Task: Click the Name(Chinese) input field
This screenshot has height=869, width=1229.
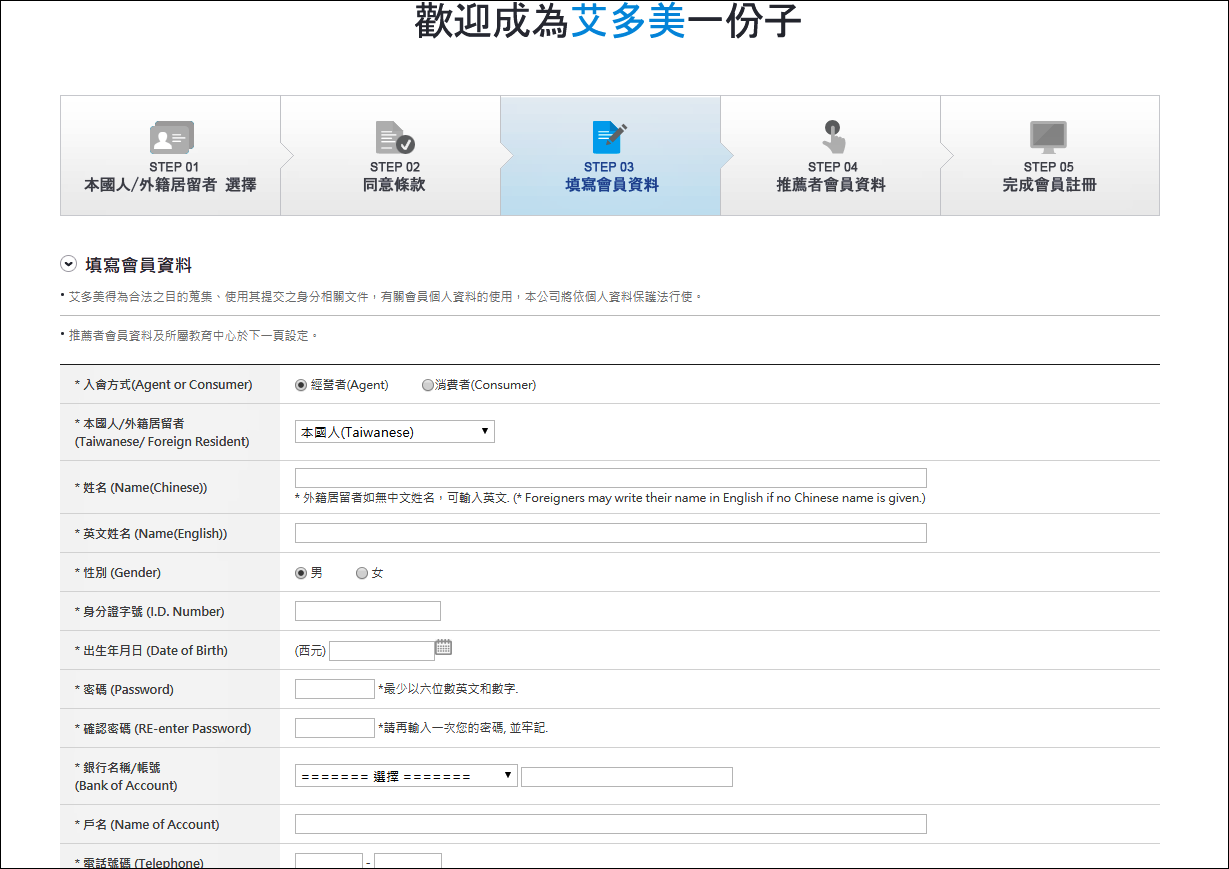Action: [x=611, y=478]
